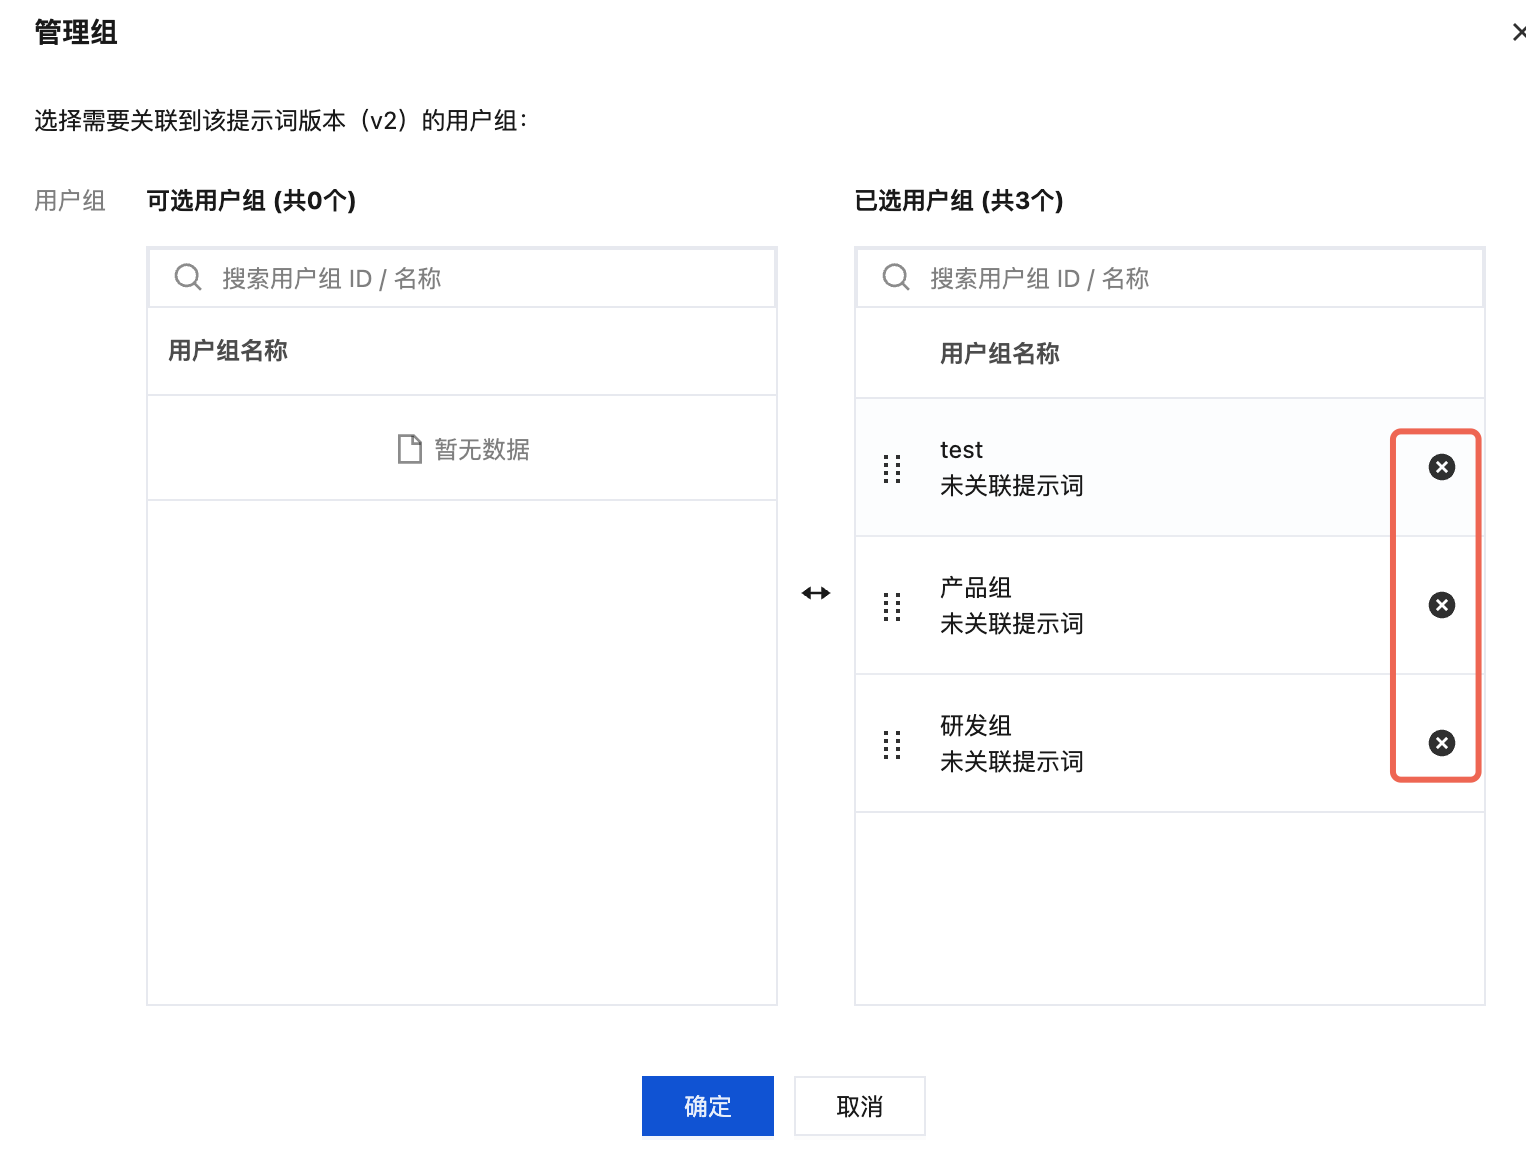Click the drag handle beside 产品组
Screen dimensions: 1526x1174
[x=892, y=606]
